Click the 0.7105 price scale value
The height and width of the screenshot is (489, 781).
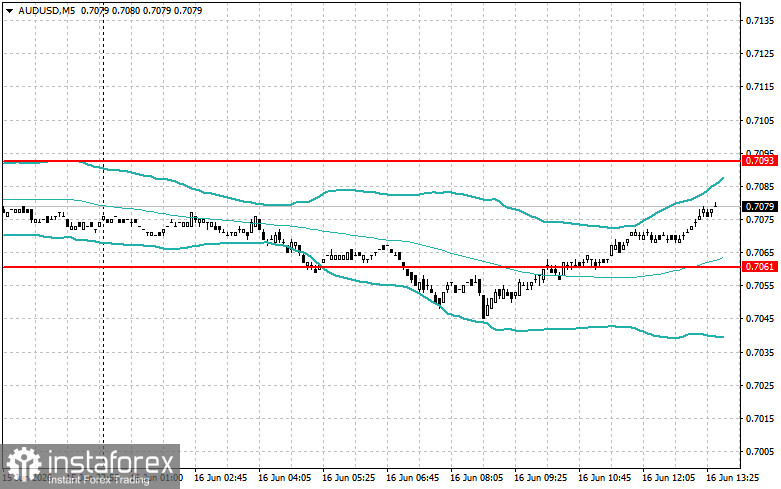click(760, 120)
